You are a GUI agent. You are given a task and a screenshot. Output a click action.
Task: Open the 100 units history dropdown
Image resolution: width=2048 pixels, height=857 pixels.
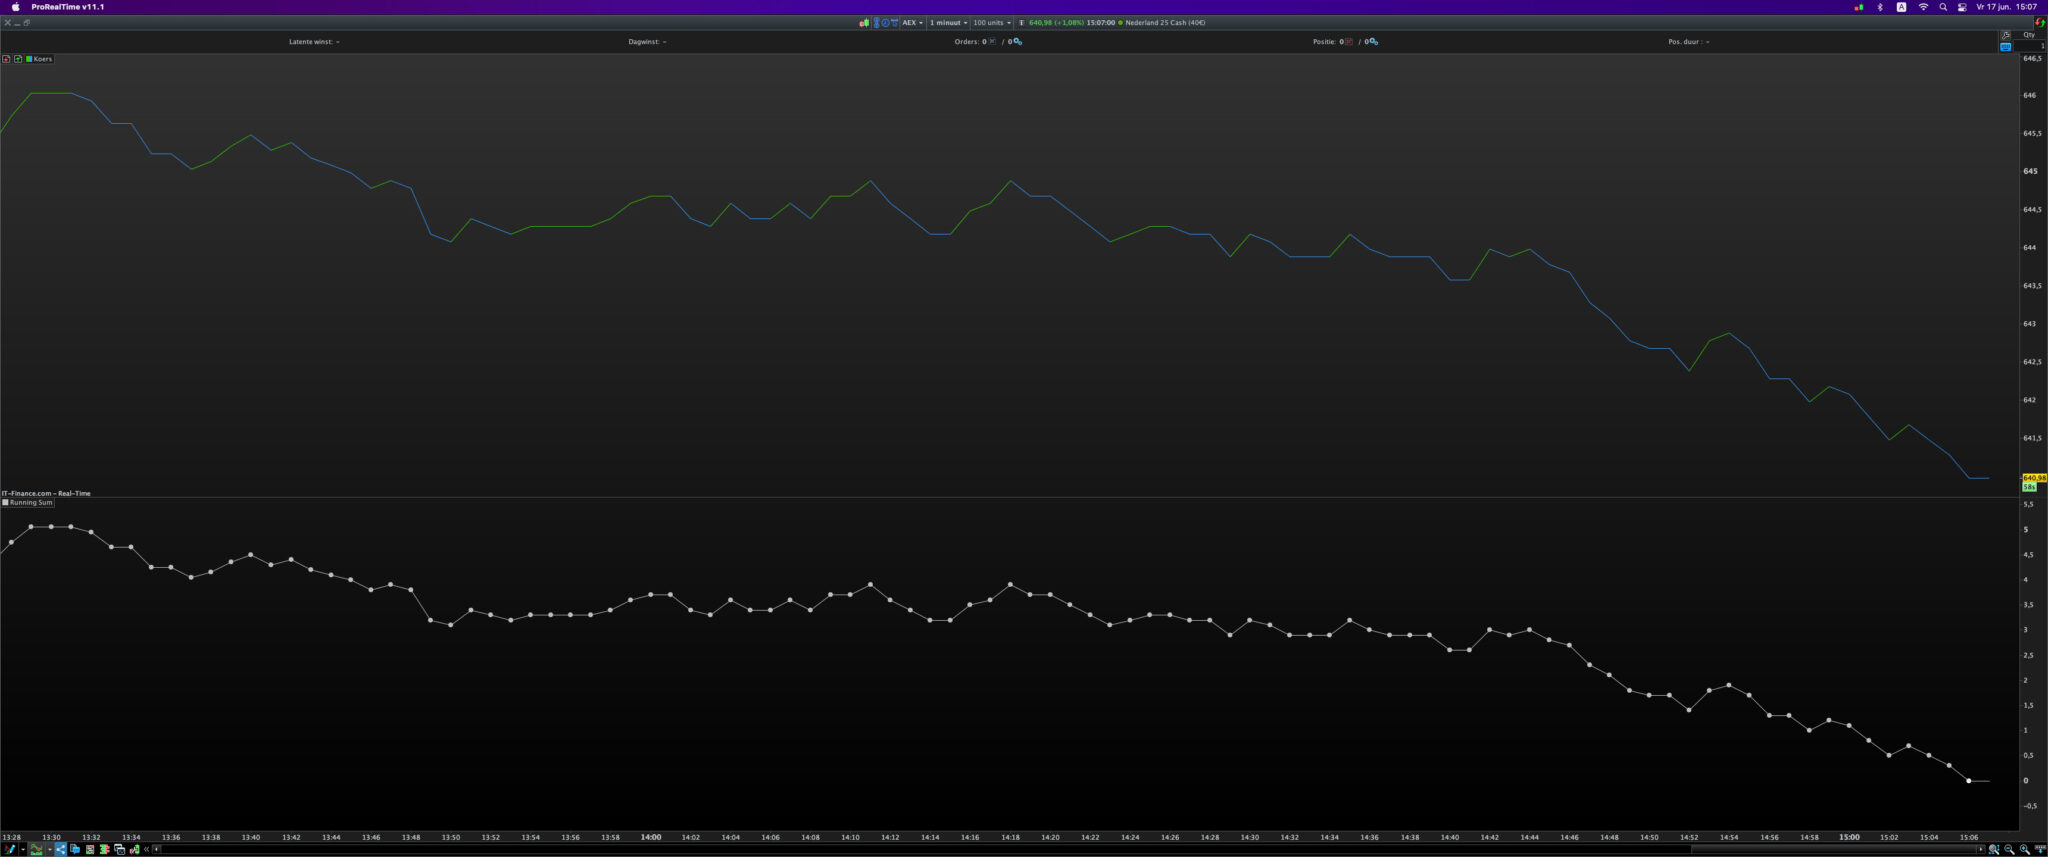[x=992, y=23]
